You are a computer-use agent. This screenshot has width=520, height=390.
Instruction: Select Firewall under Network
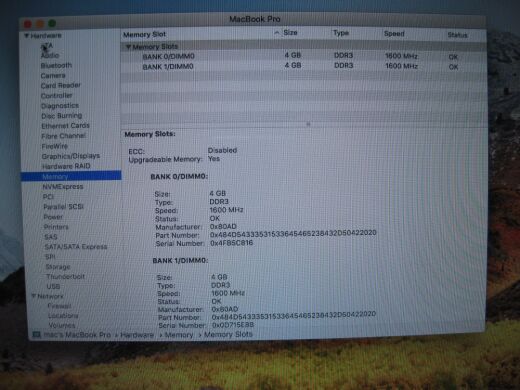click(59, 306)
